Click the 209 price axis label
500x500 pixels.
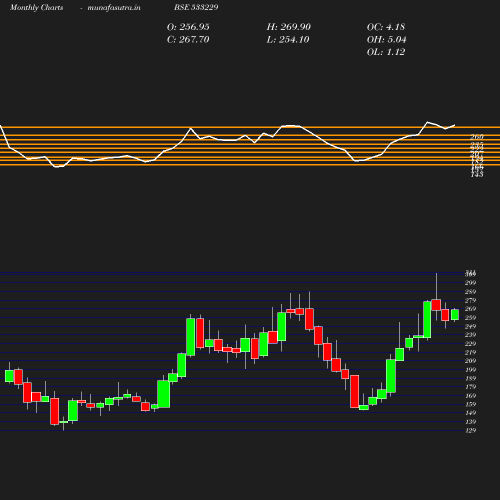coord(470,361)
